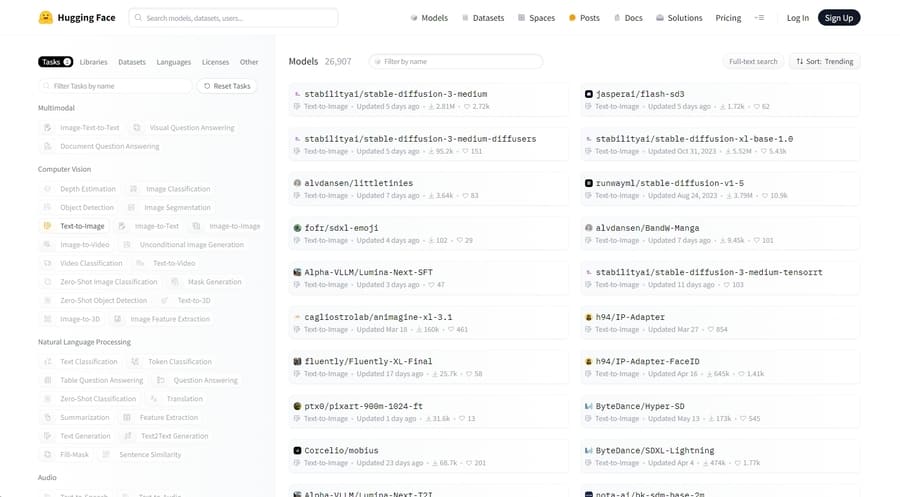This screenshot has height=497, width=900.
Task: Toggle the Document Question Answering filter
Action: (x=102, y=146)
